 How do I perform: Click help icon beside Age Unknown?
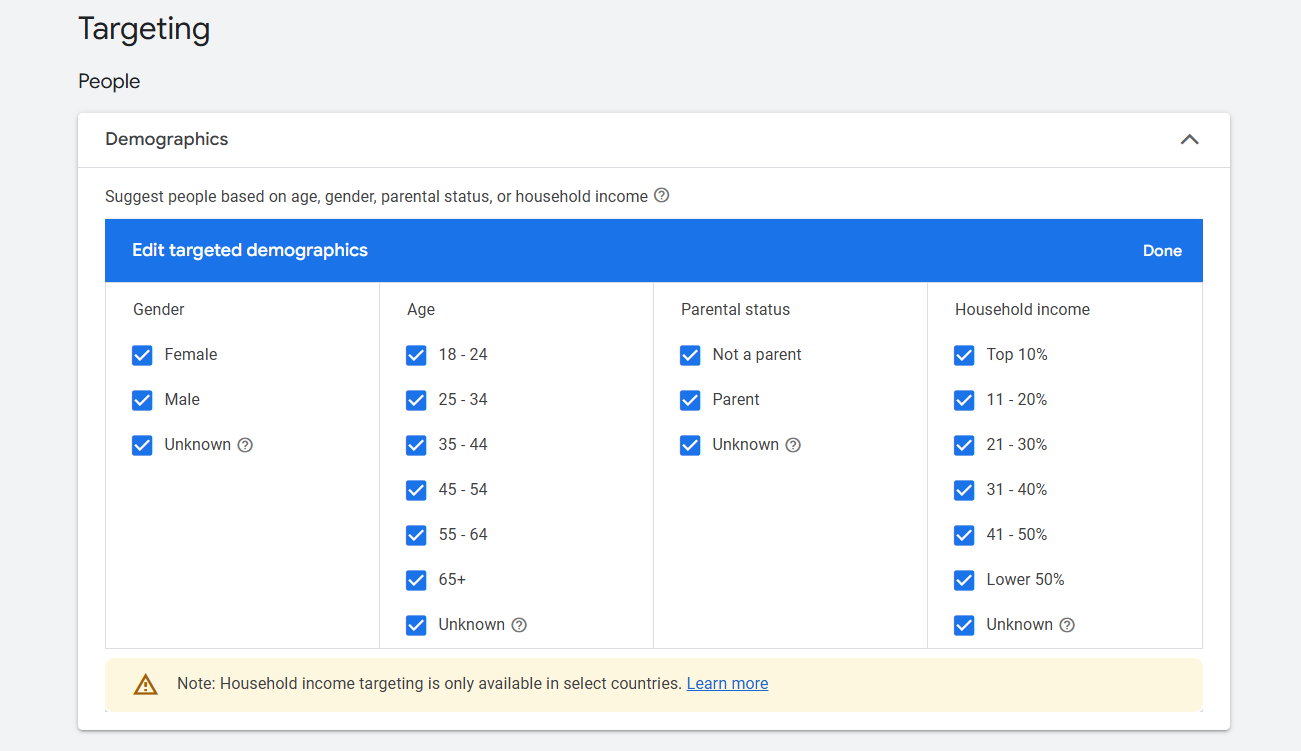tap(519, 625)
